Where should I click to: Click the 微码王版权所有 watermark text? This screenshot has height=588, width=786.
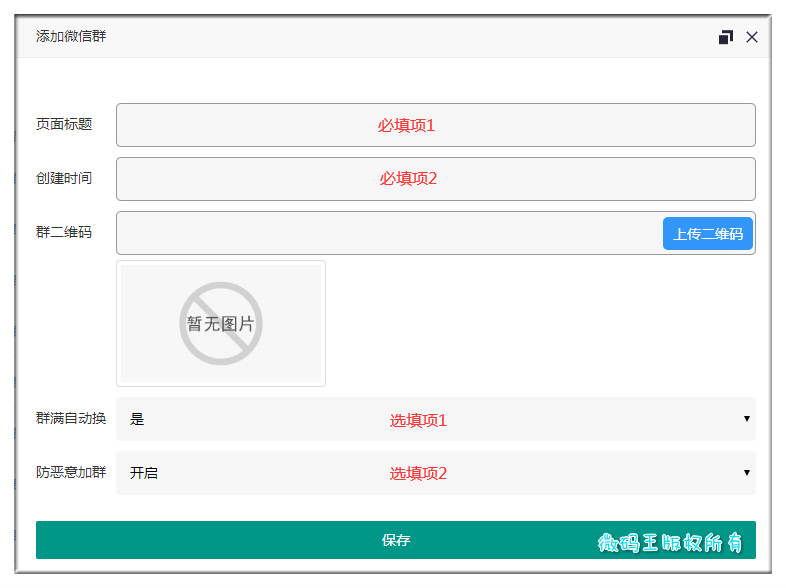pos(670,542)
